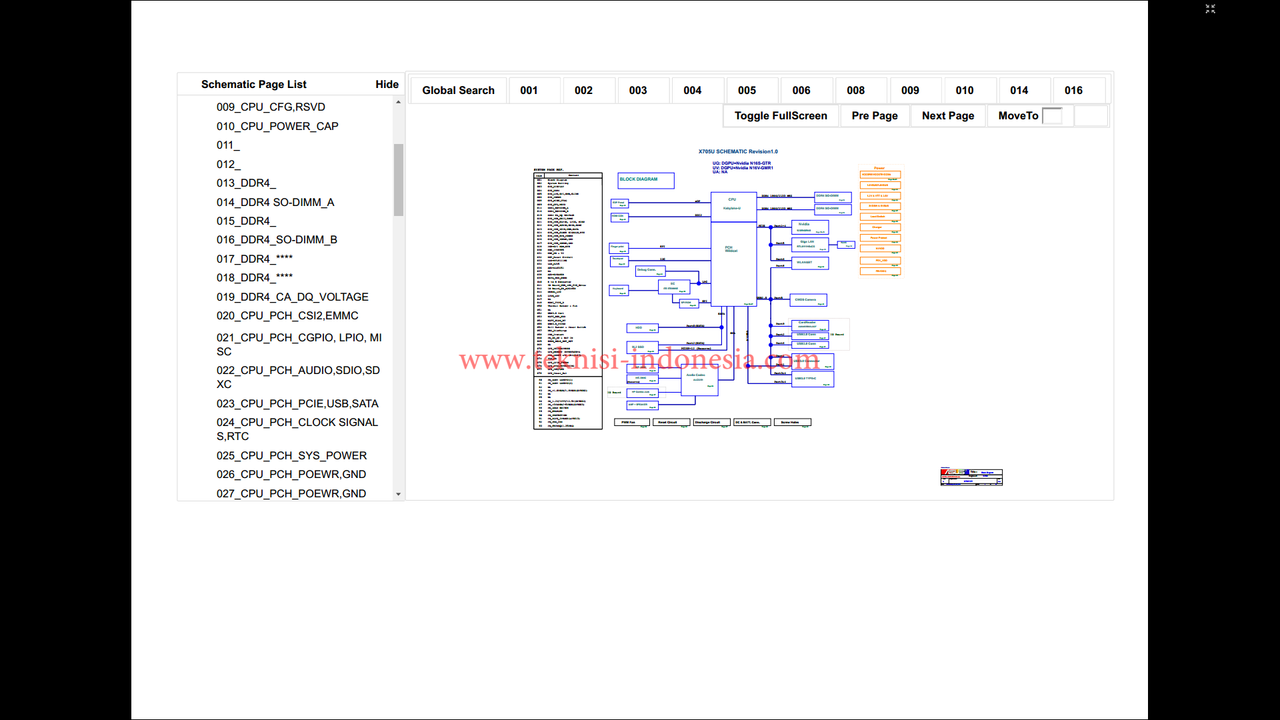Image resolution: width=1280 pixels, height=720 pixels.
Task: Open page 010_CPU_POWER_CAP
Action: (x=277, y=126)
